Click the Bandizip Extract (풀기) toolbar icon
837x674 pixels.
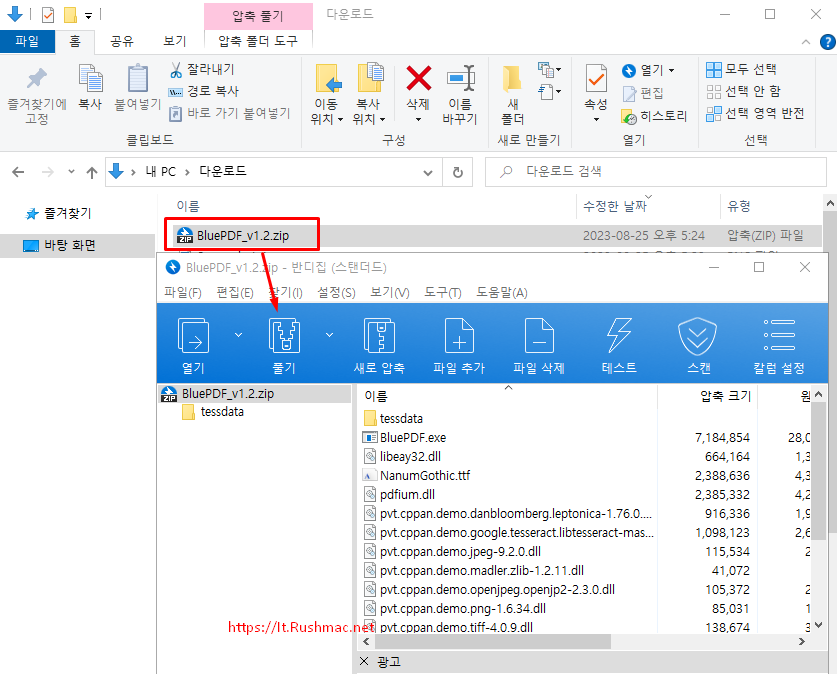pos(285,336)
